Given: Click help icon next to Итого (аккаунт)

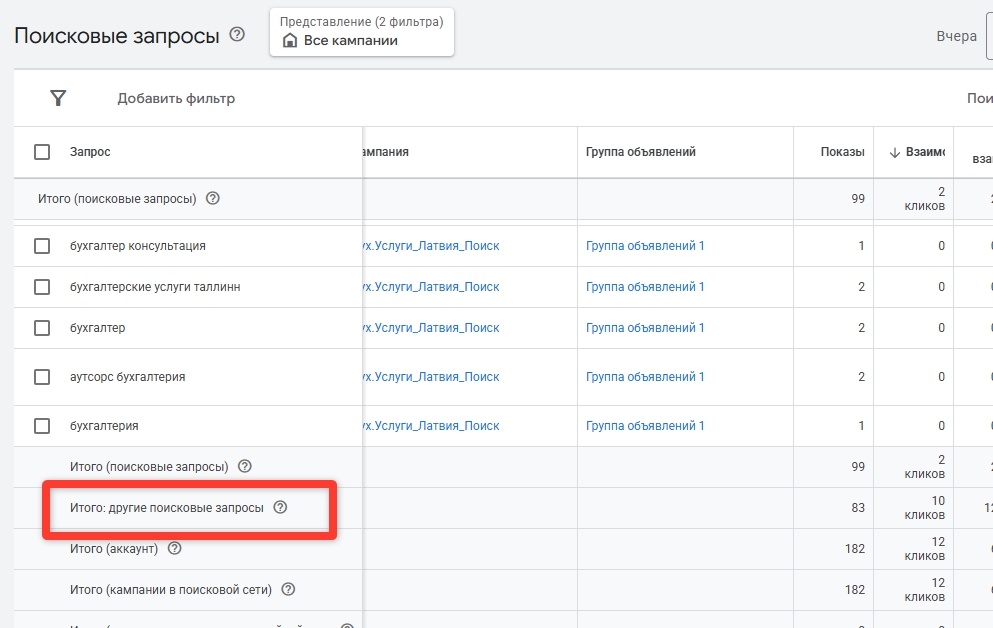Looking at the screenshot, I should click(174, 548).
